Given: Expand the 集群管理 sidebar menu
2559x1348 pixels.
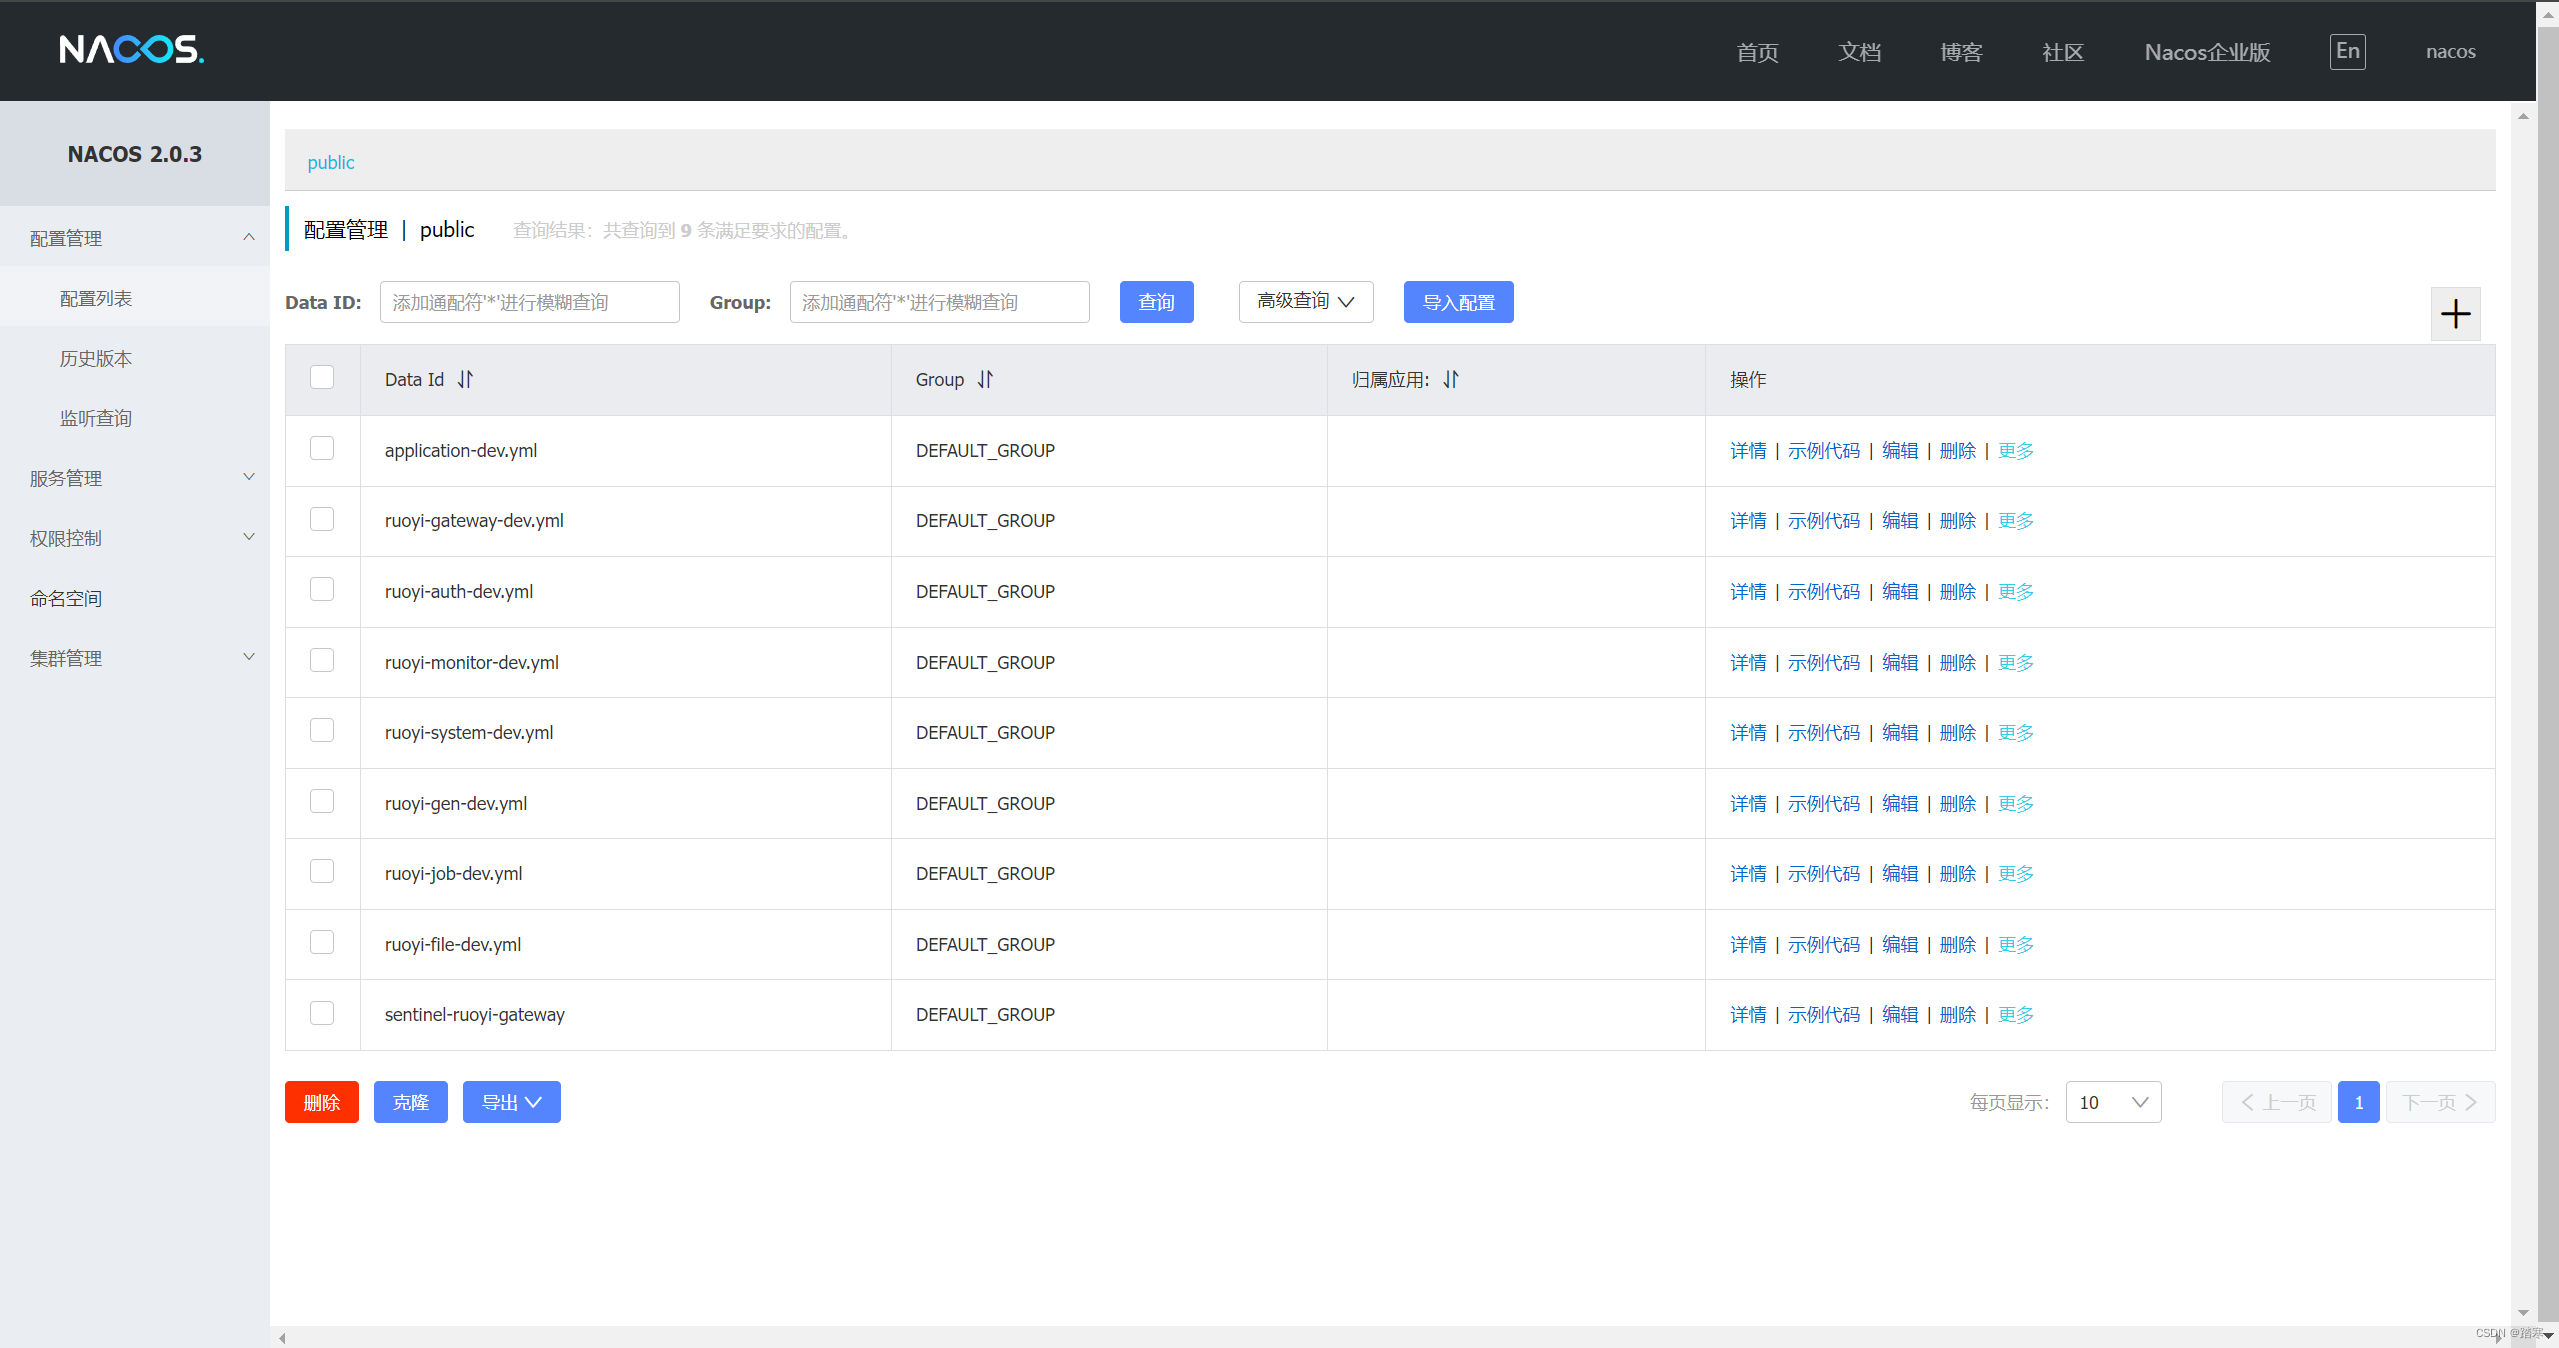Looking at the screenshot, I should [x=134, y=658].
